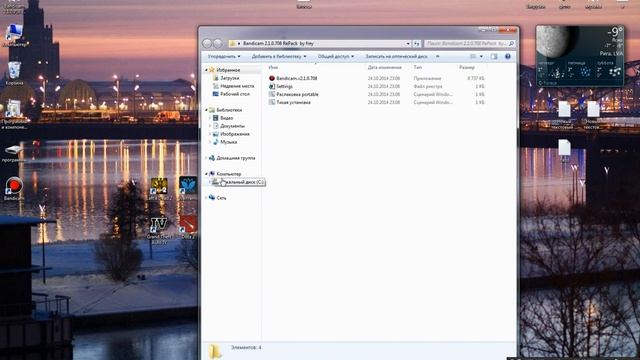
Task: Select the Изображения library
Action: pyautogui.click(x=231, y=134)
